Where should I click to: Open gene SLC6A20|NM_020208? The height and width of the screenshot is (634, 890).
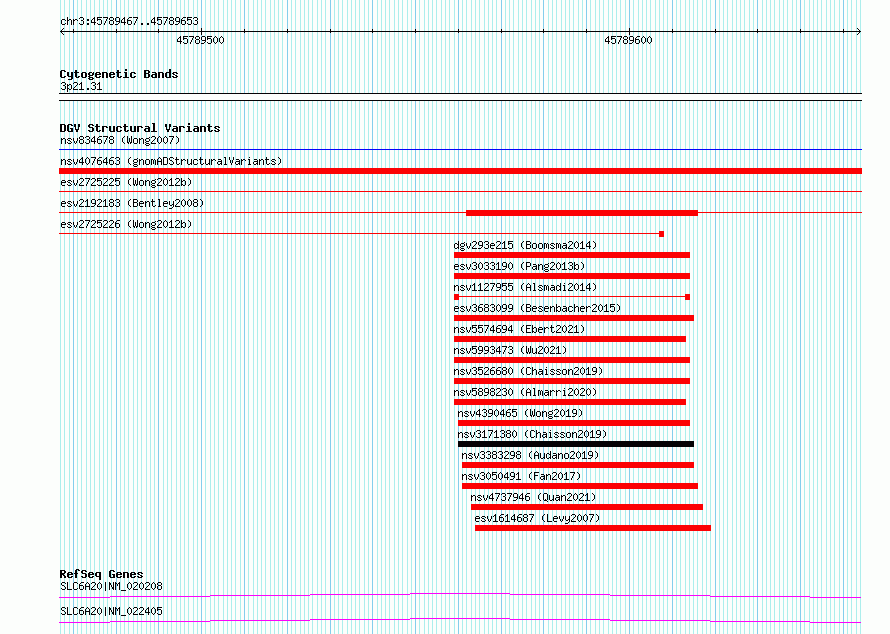(111, 586)
